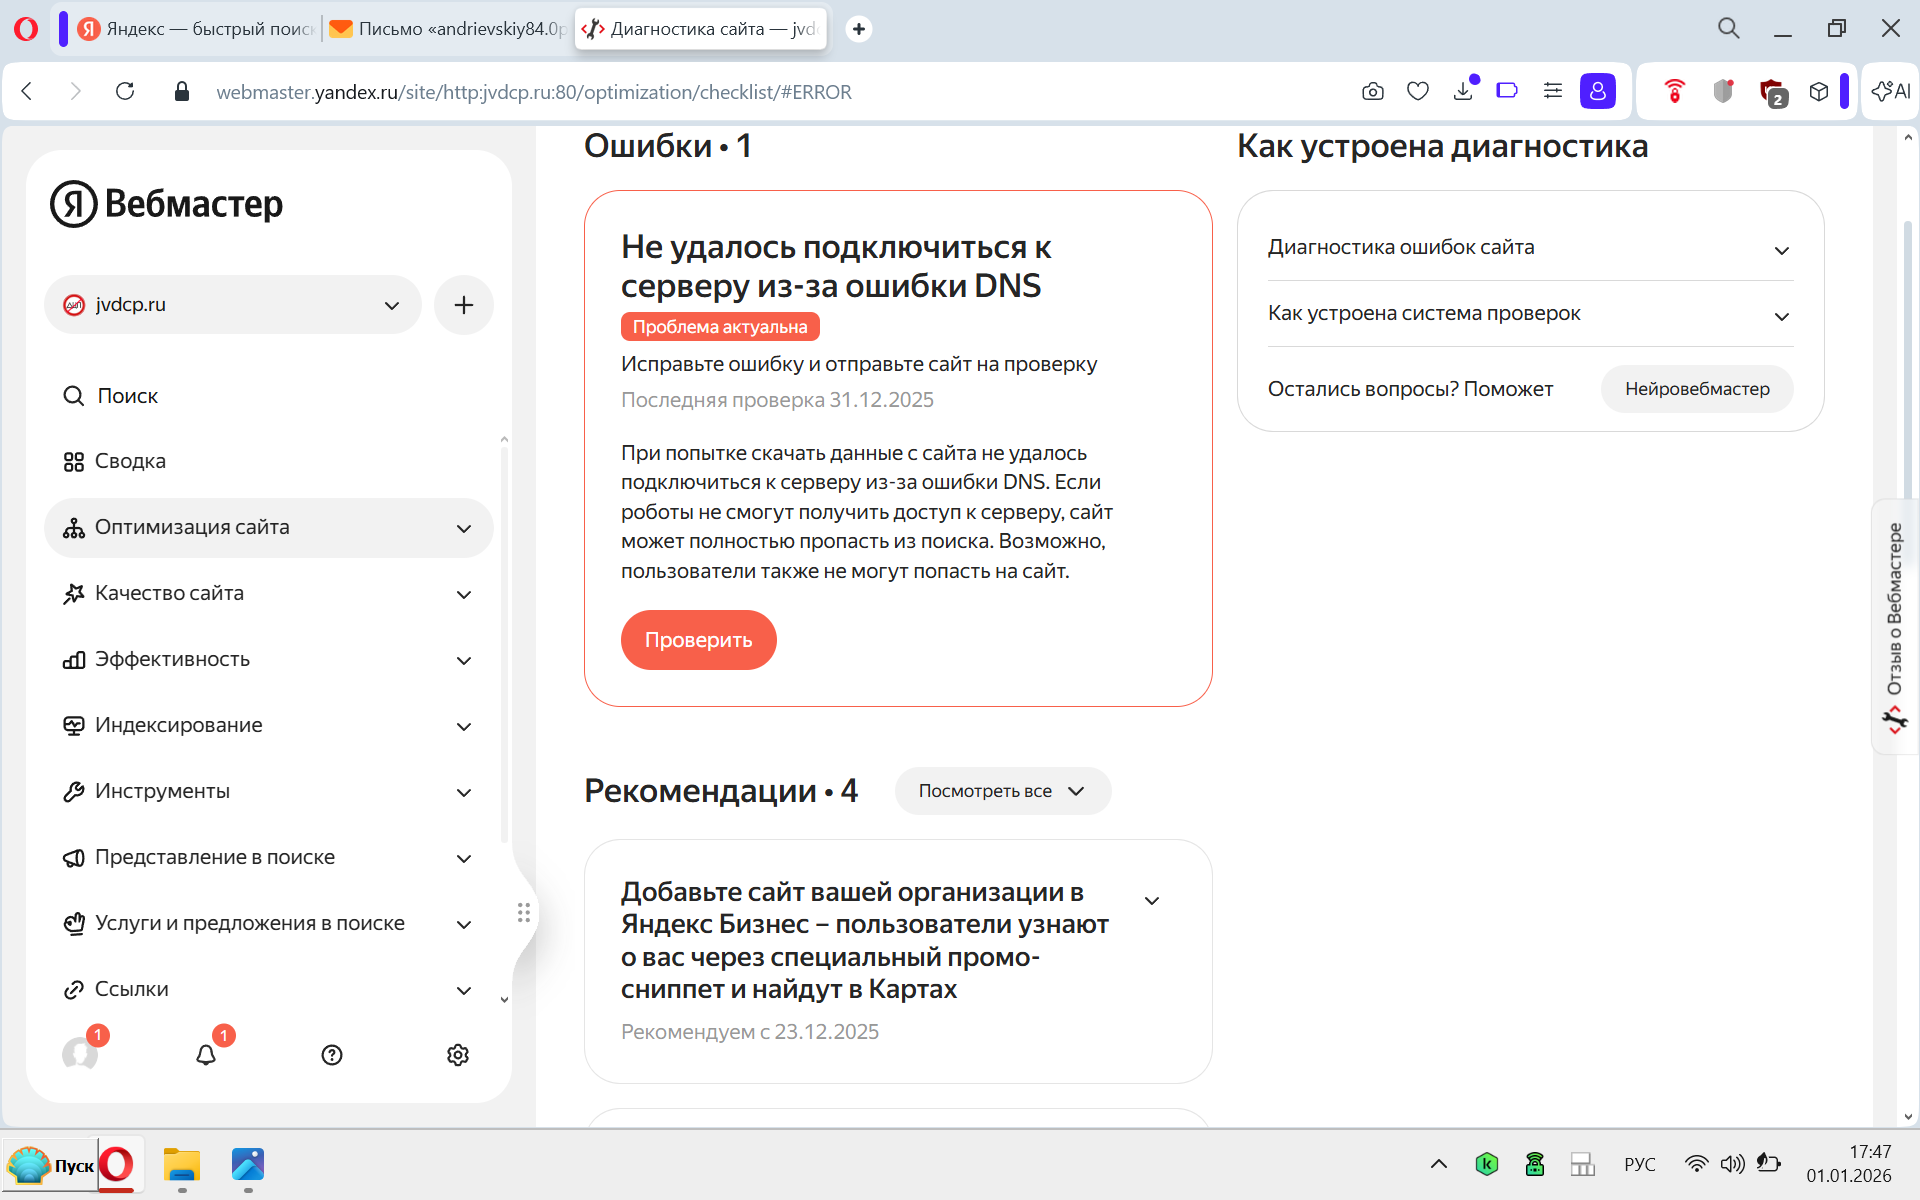
Task: Expand Индексирование menu item
Action: pyautogui.click(x=268, y=726)
